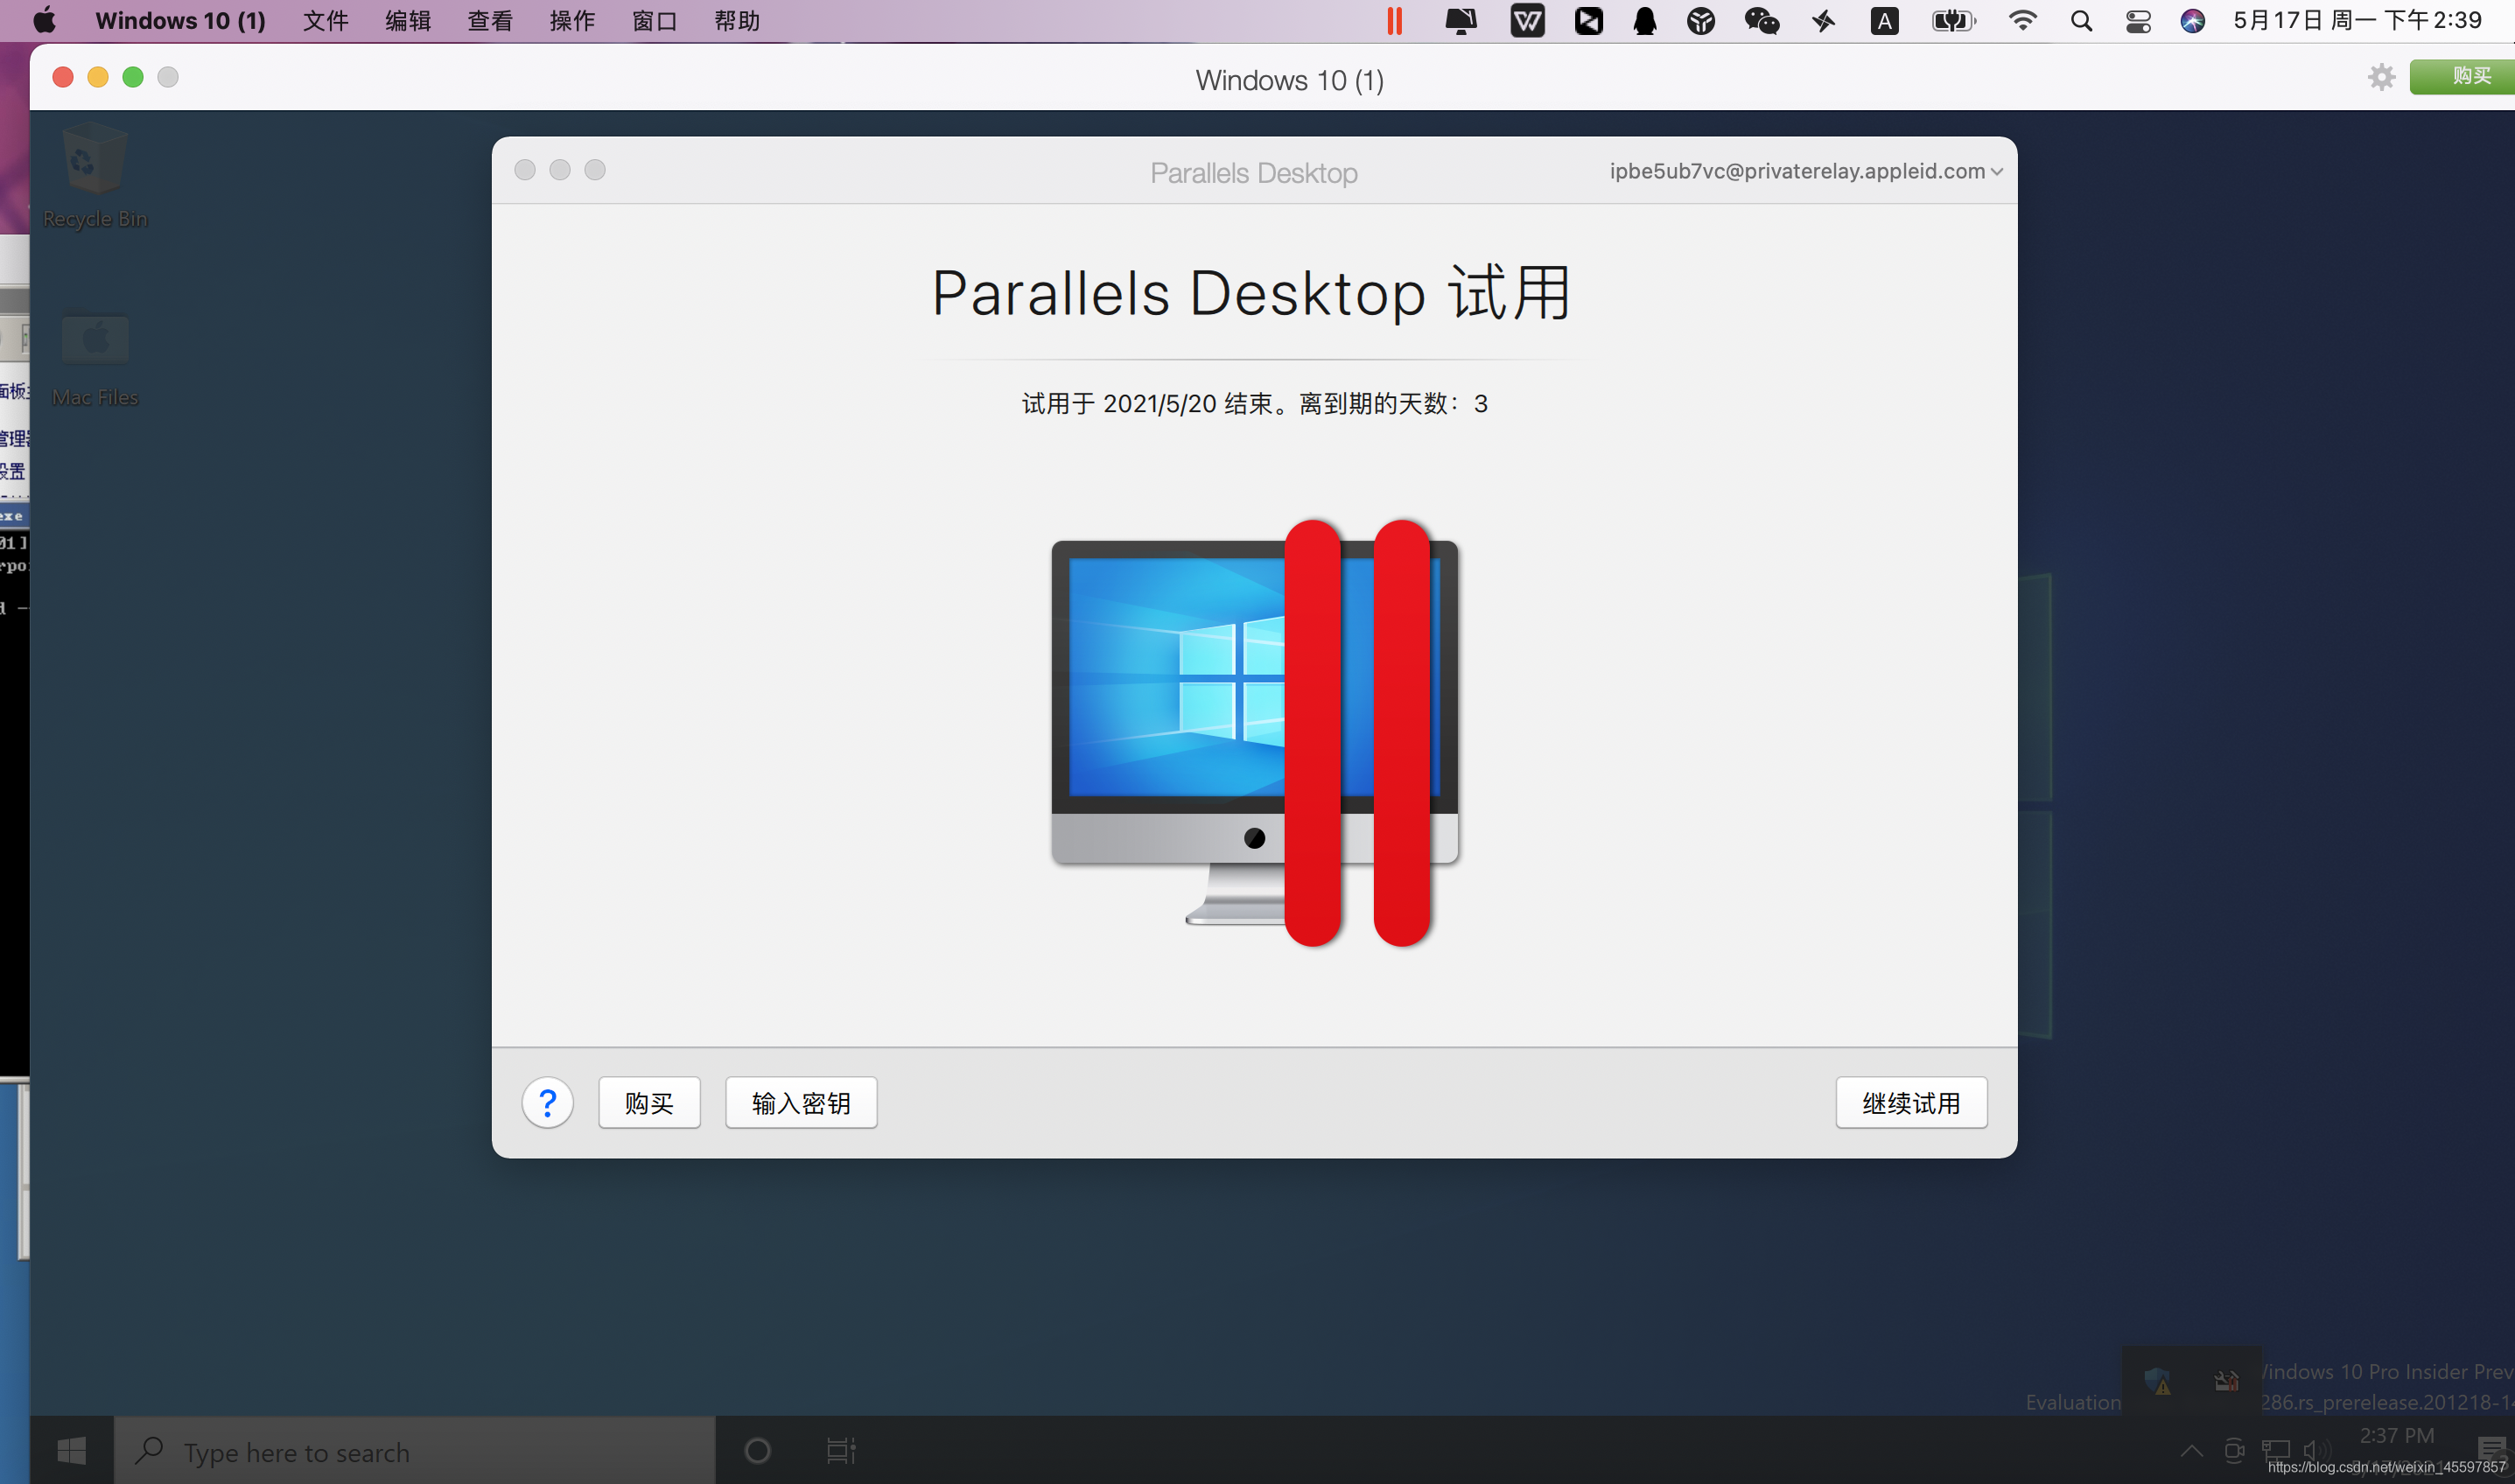
Task: Close the Windows 10 (1) window with the red button
Action: 63,77
